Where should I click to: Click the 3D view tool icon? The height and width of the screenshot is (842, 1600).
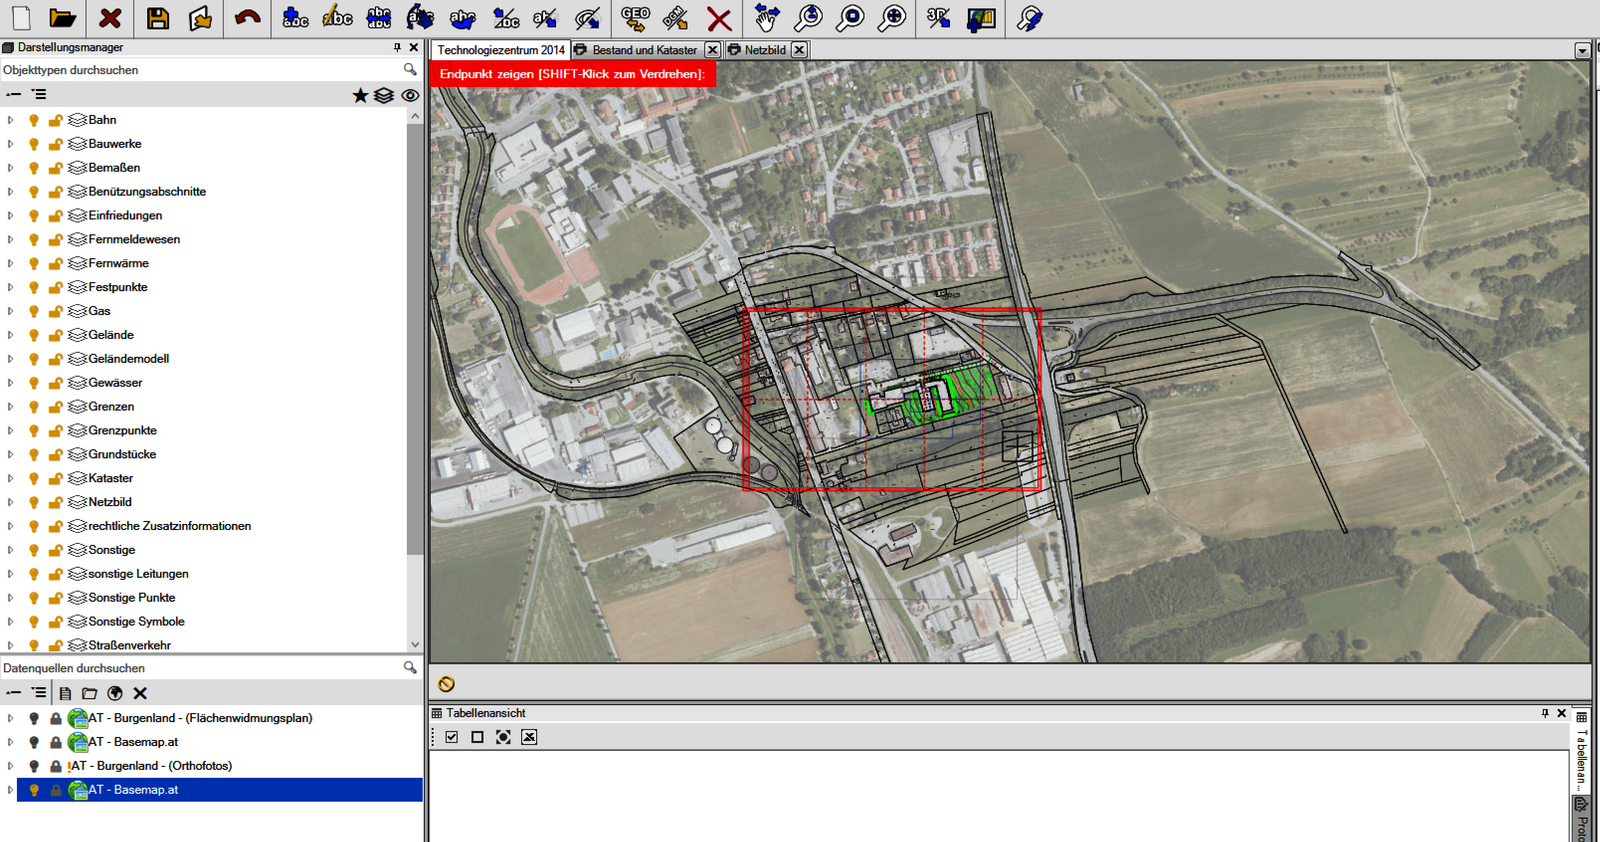point(938,18)
